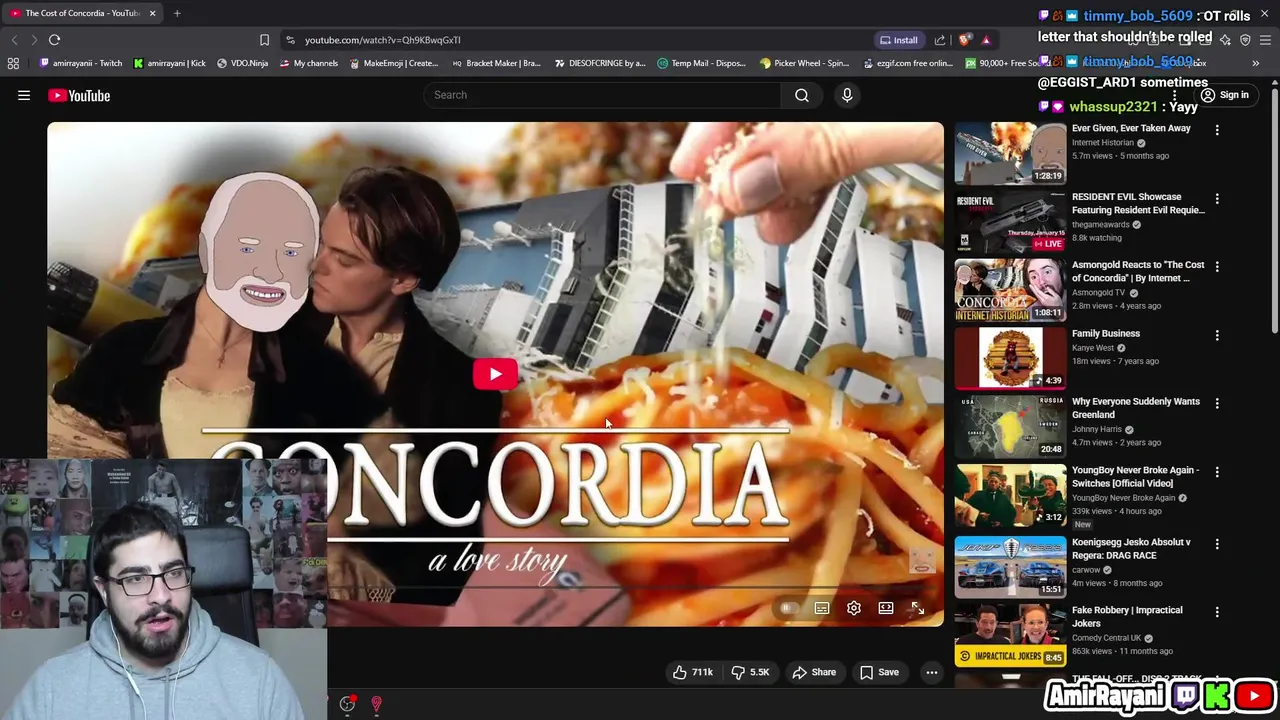
Task: Open Koenigsegg Jesko DRAG RACE title
Action: [x=1131, y=549]
